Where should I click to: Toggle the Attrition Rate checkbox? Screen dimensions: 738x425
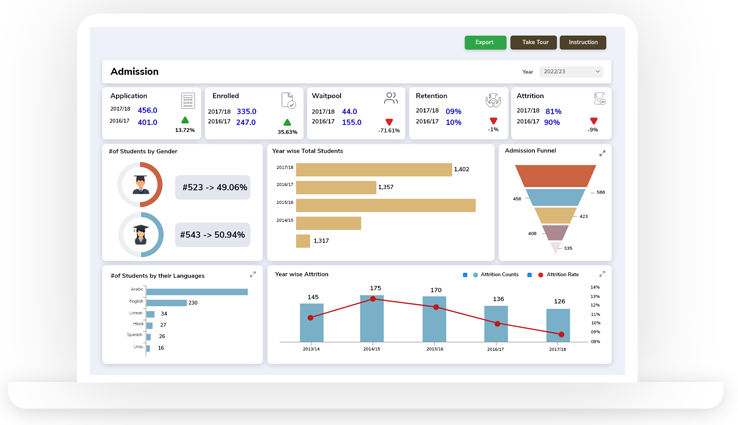529,275
